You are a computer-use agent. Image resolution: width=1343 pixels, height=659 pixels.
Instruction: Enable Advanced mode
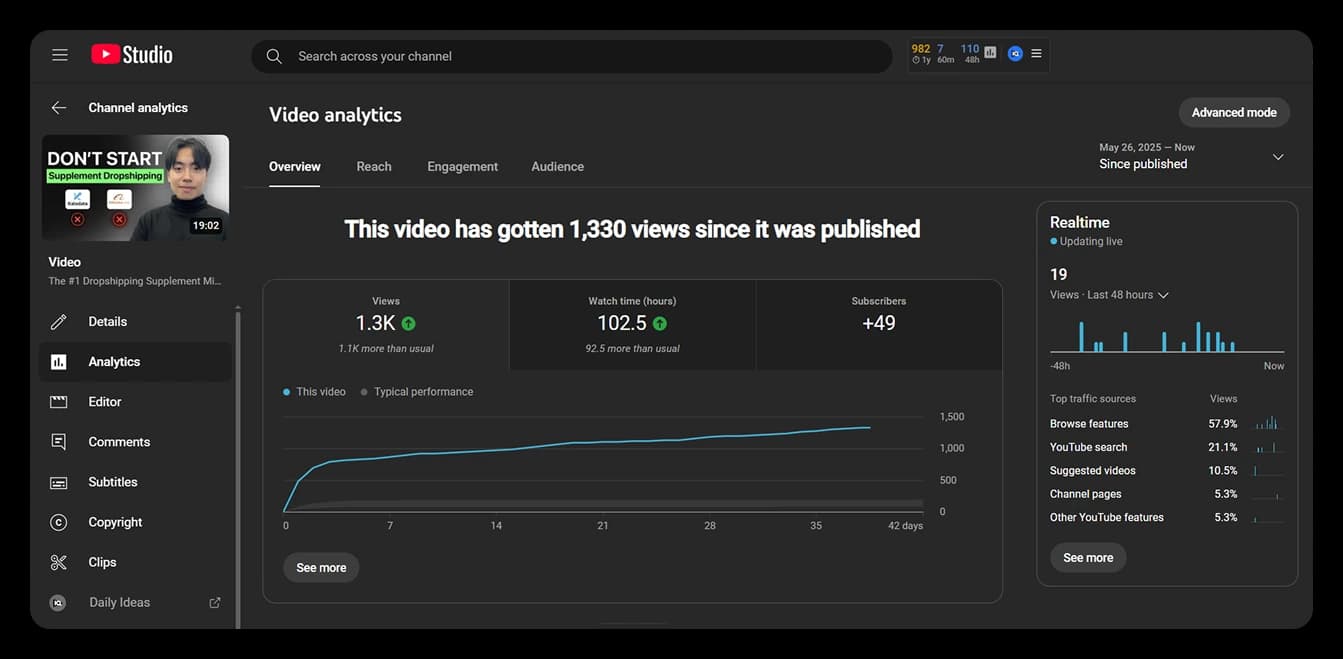click(x=1233, y=112)
